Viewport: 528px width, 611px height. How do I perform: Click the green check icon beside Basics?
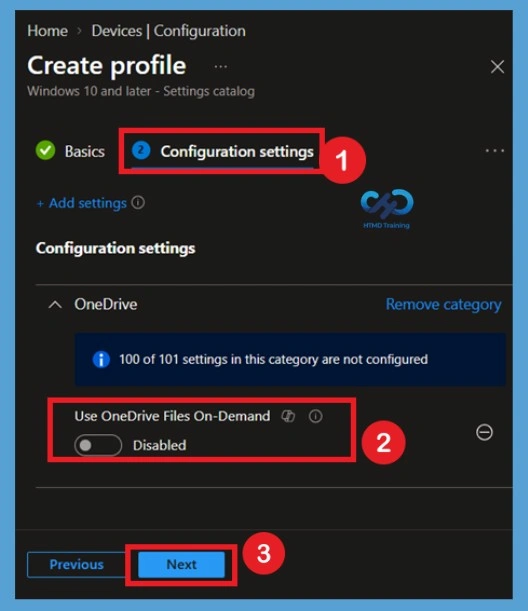click(x=45, y=150)
